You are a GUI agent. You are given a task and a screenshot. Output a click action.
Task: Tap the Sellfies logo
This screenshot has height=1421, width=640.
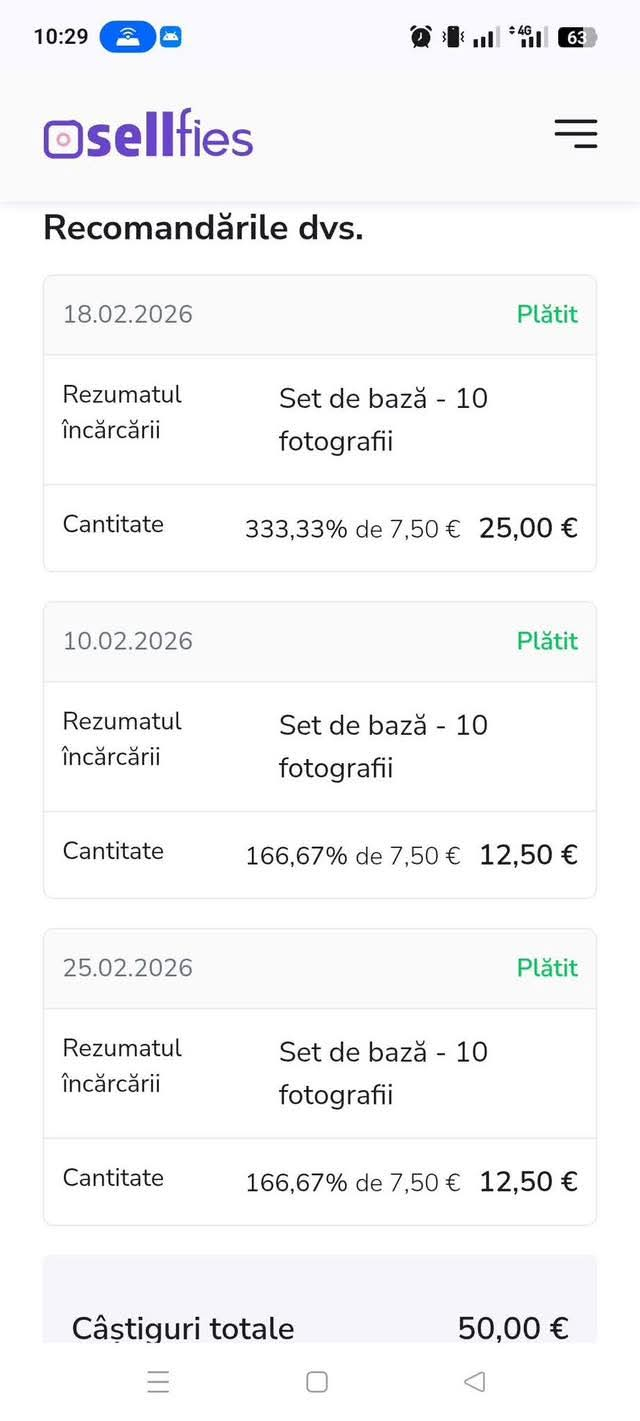(148, 136)
